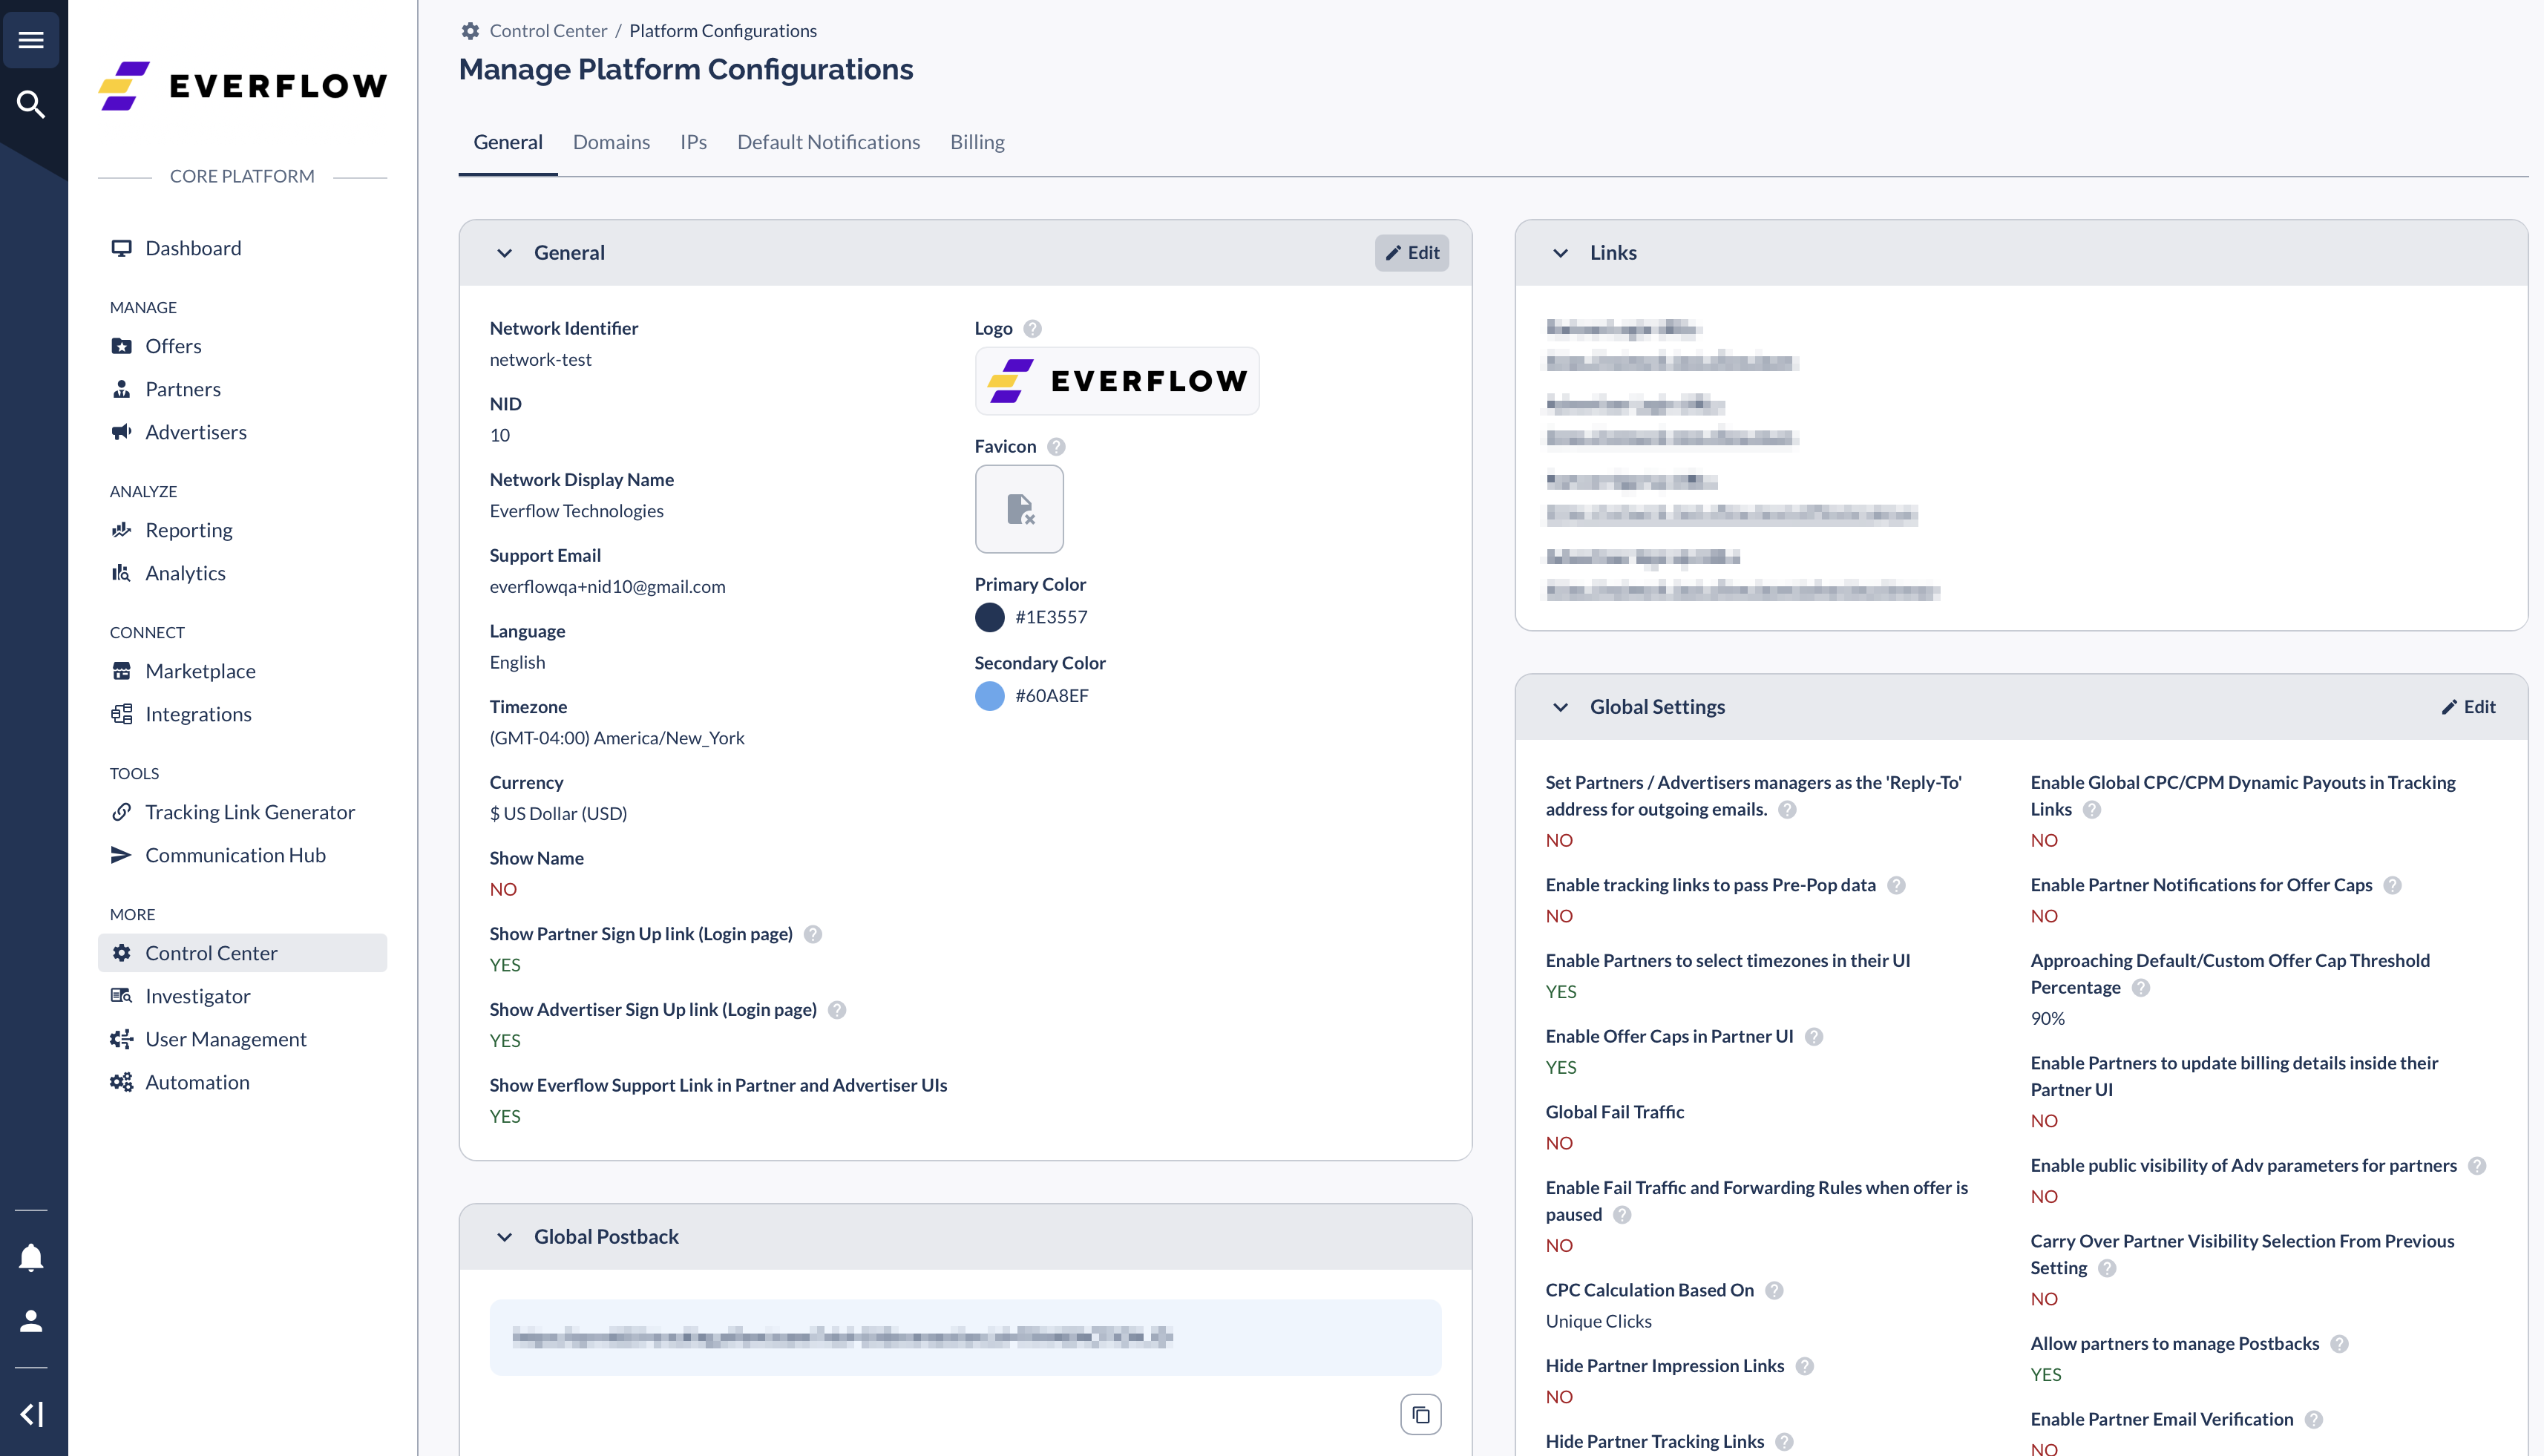Click support email everflowqa+nid10@gmail.com
Viewport: 2544px width, 1456px height.
(x=607, y=587)
